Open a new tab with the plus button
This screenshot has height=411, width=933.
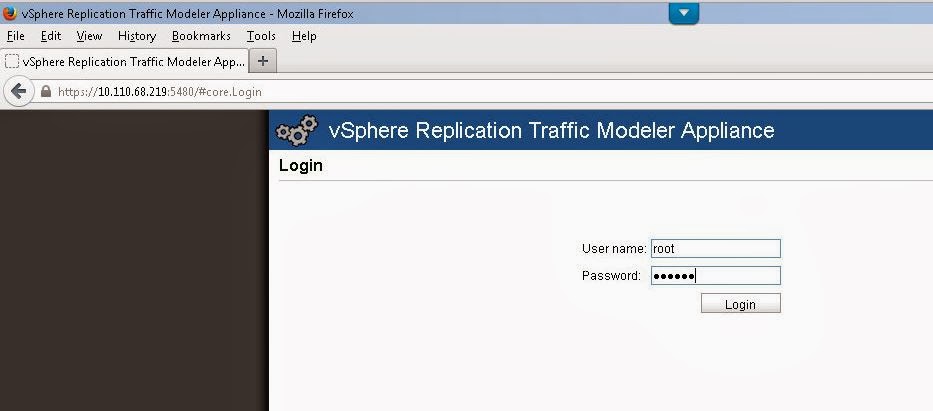pyautogui.click(x=263, y=61)
